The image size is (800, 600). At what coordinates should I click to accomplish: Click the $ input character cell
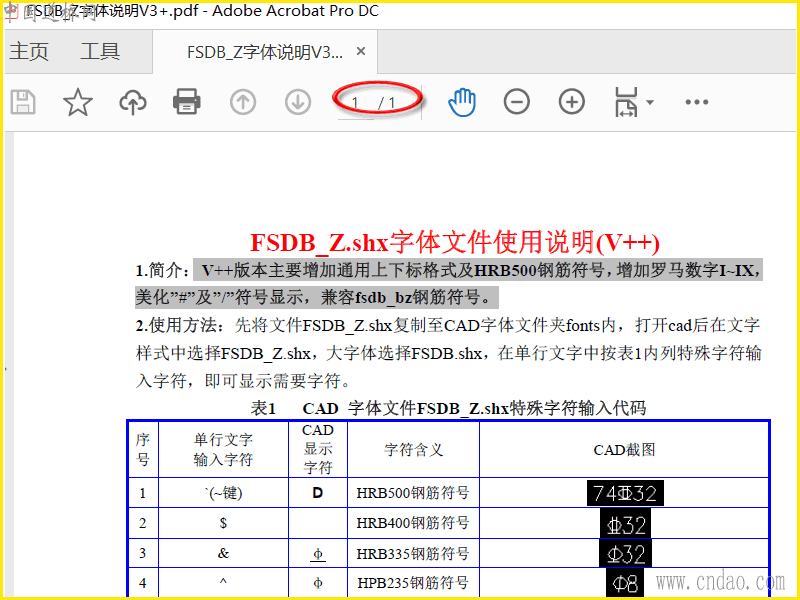(x=223, y=523)
